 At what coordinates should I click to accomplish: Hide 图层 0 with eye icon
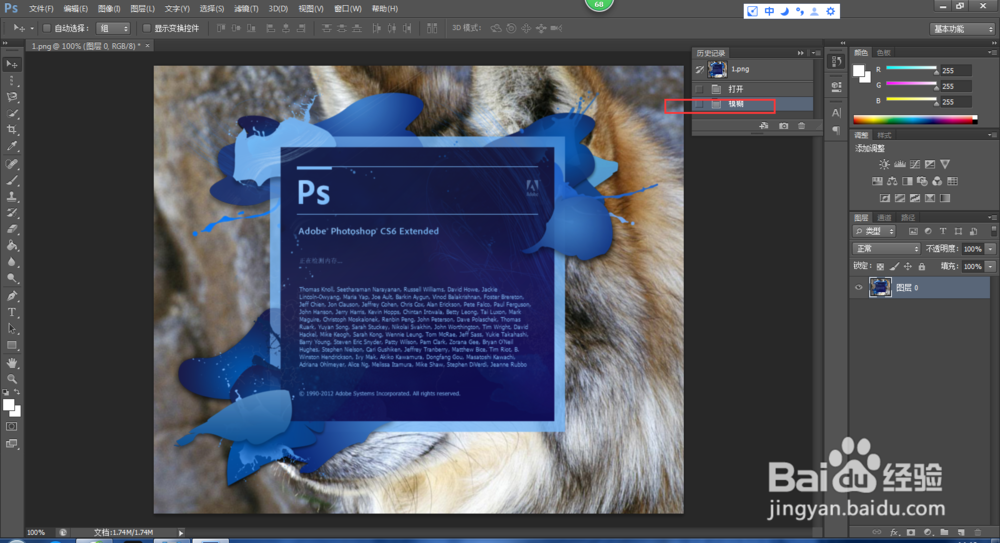click(x=858, y=288)
